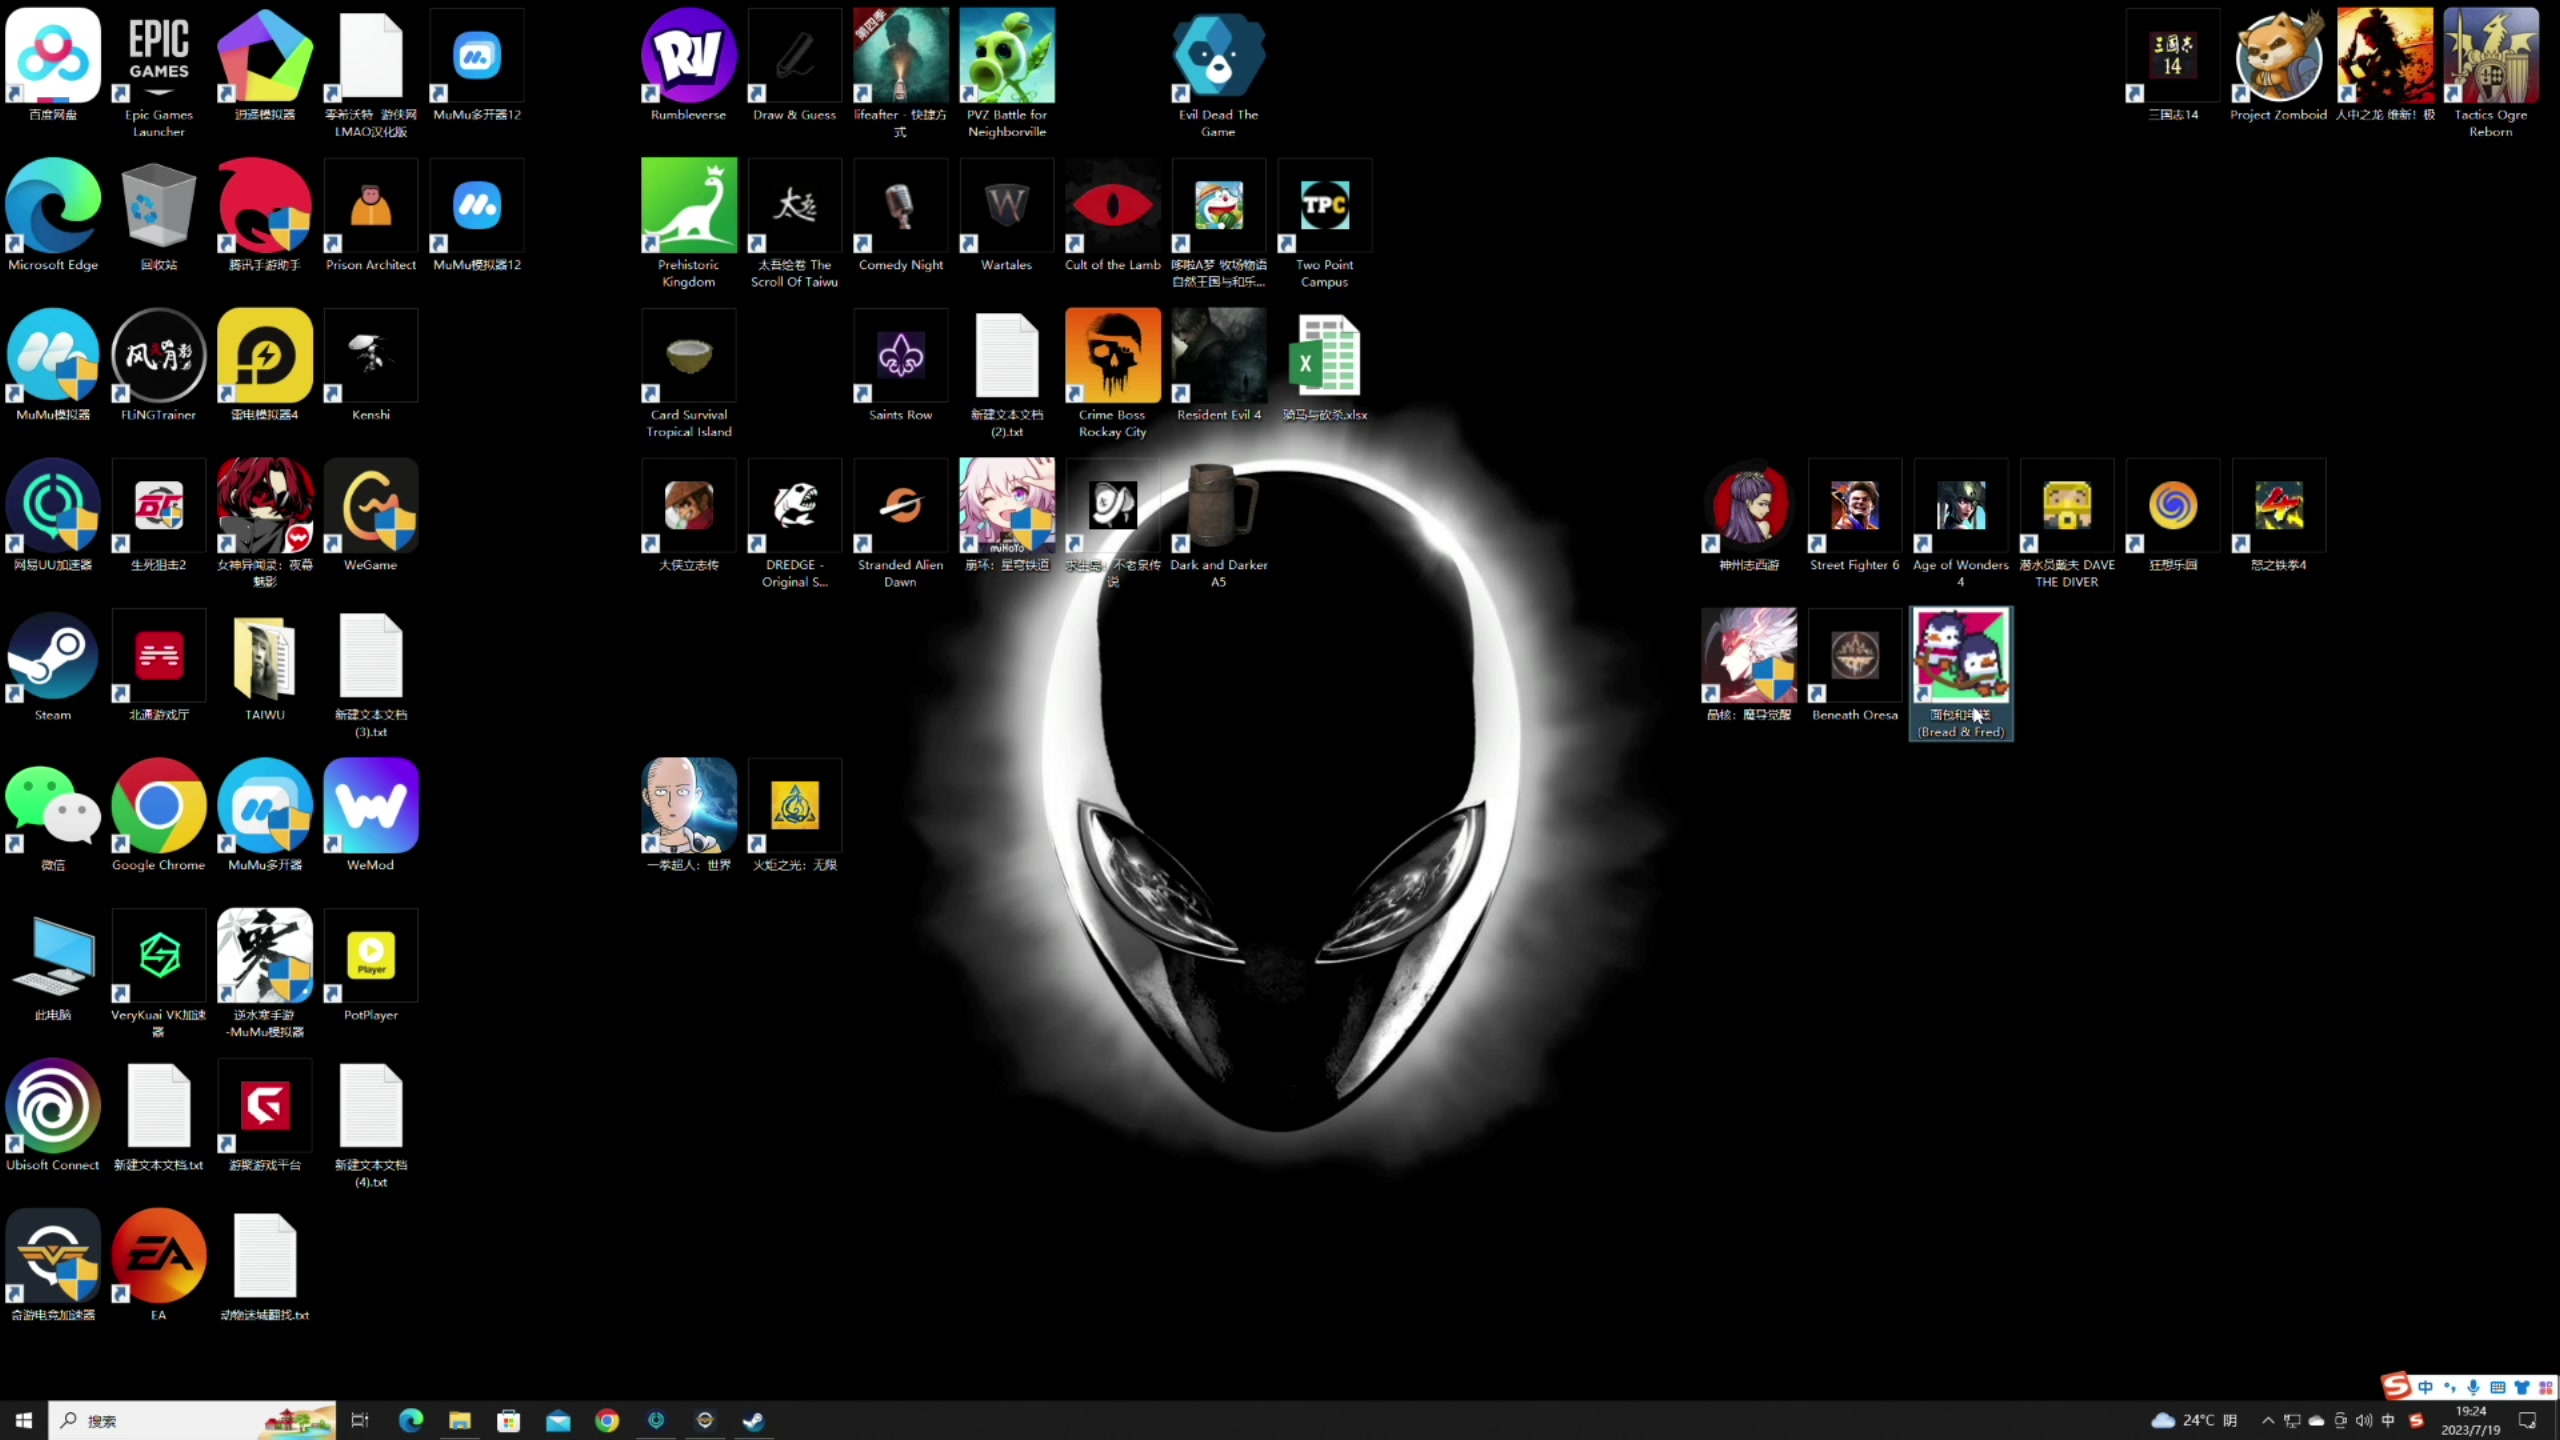Open the taskbar clock and date
This screenshot has height=1440, width=2560.
[2470, 1420]
